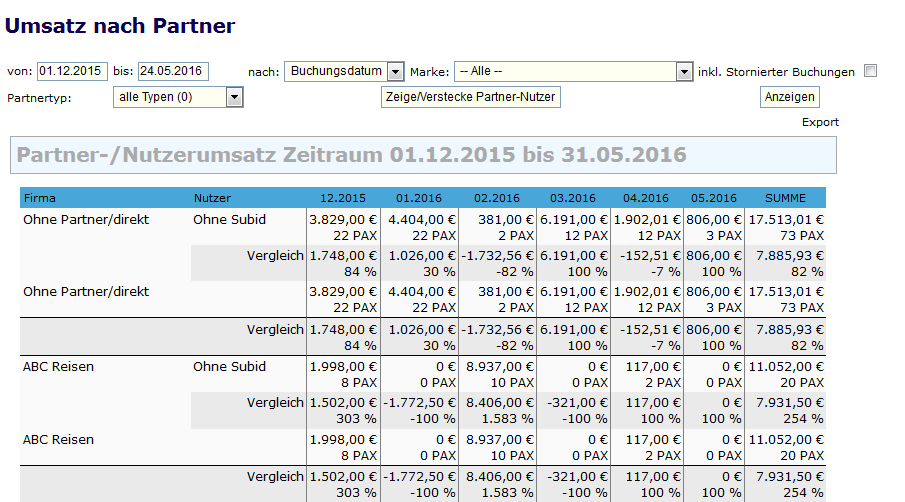Click first 'ABC Reisen' company cell
Image resolution: width=905 pixels, height=502 pixels.
[x=59, y=367]
